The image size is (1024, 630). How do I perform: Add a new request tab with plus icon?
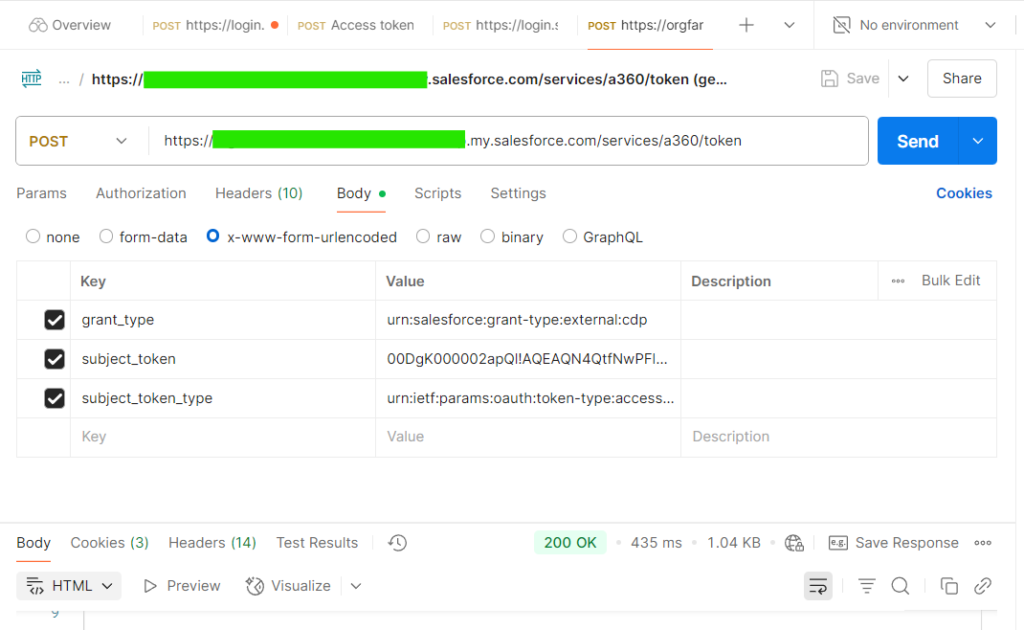[x=746, y=25]
